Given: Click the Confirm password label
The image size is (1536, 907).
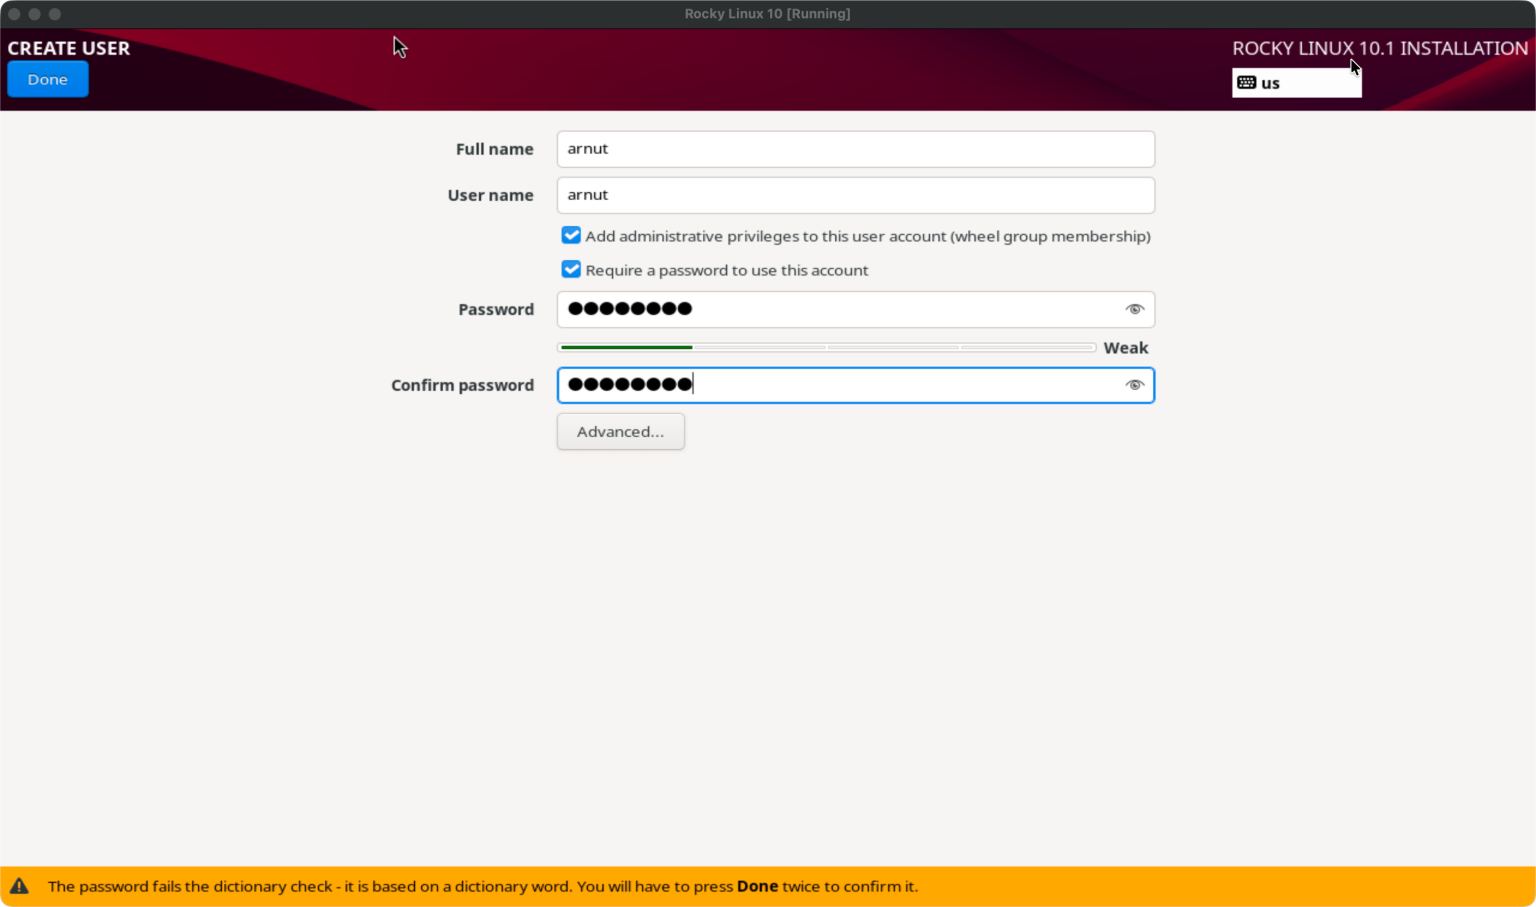Looking at the screenshot, I should [462, 385].
